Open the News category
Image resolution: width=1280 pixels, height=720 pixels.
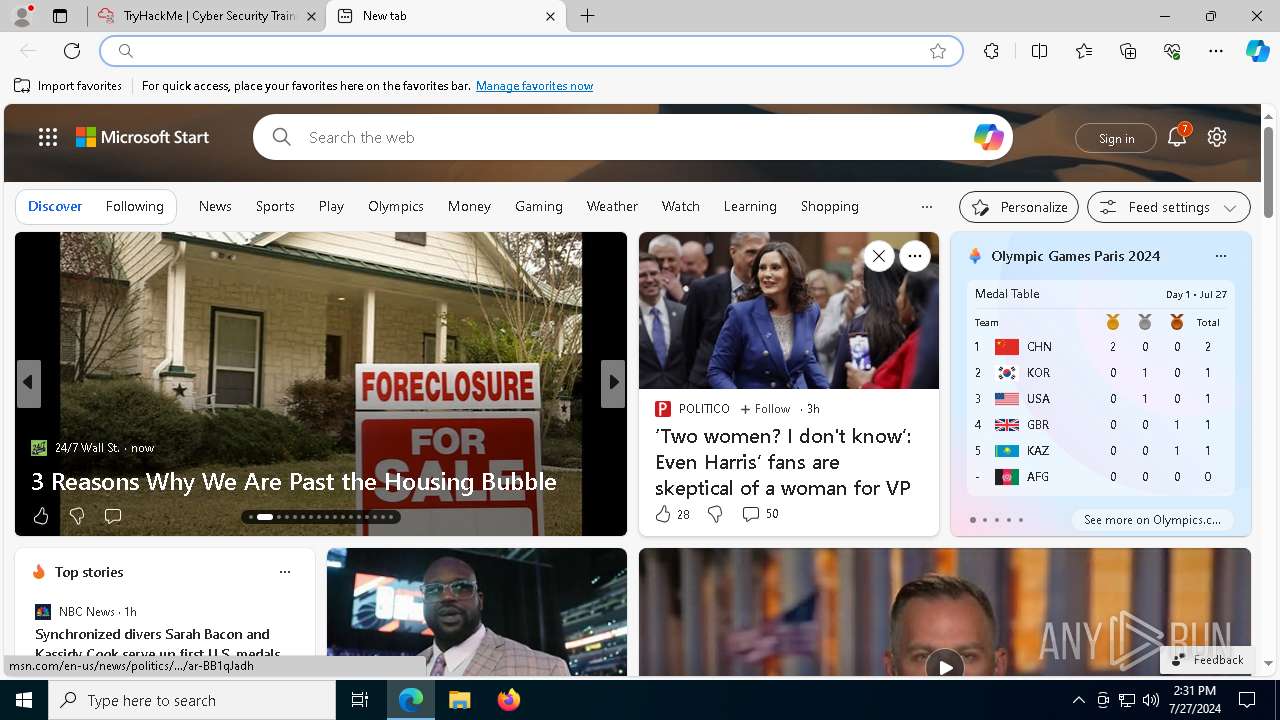[215, 206]
